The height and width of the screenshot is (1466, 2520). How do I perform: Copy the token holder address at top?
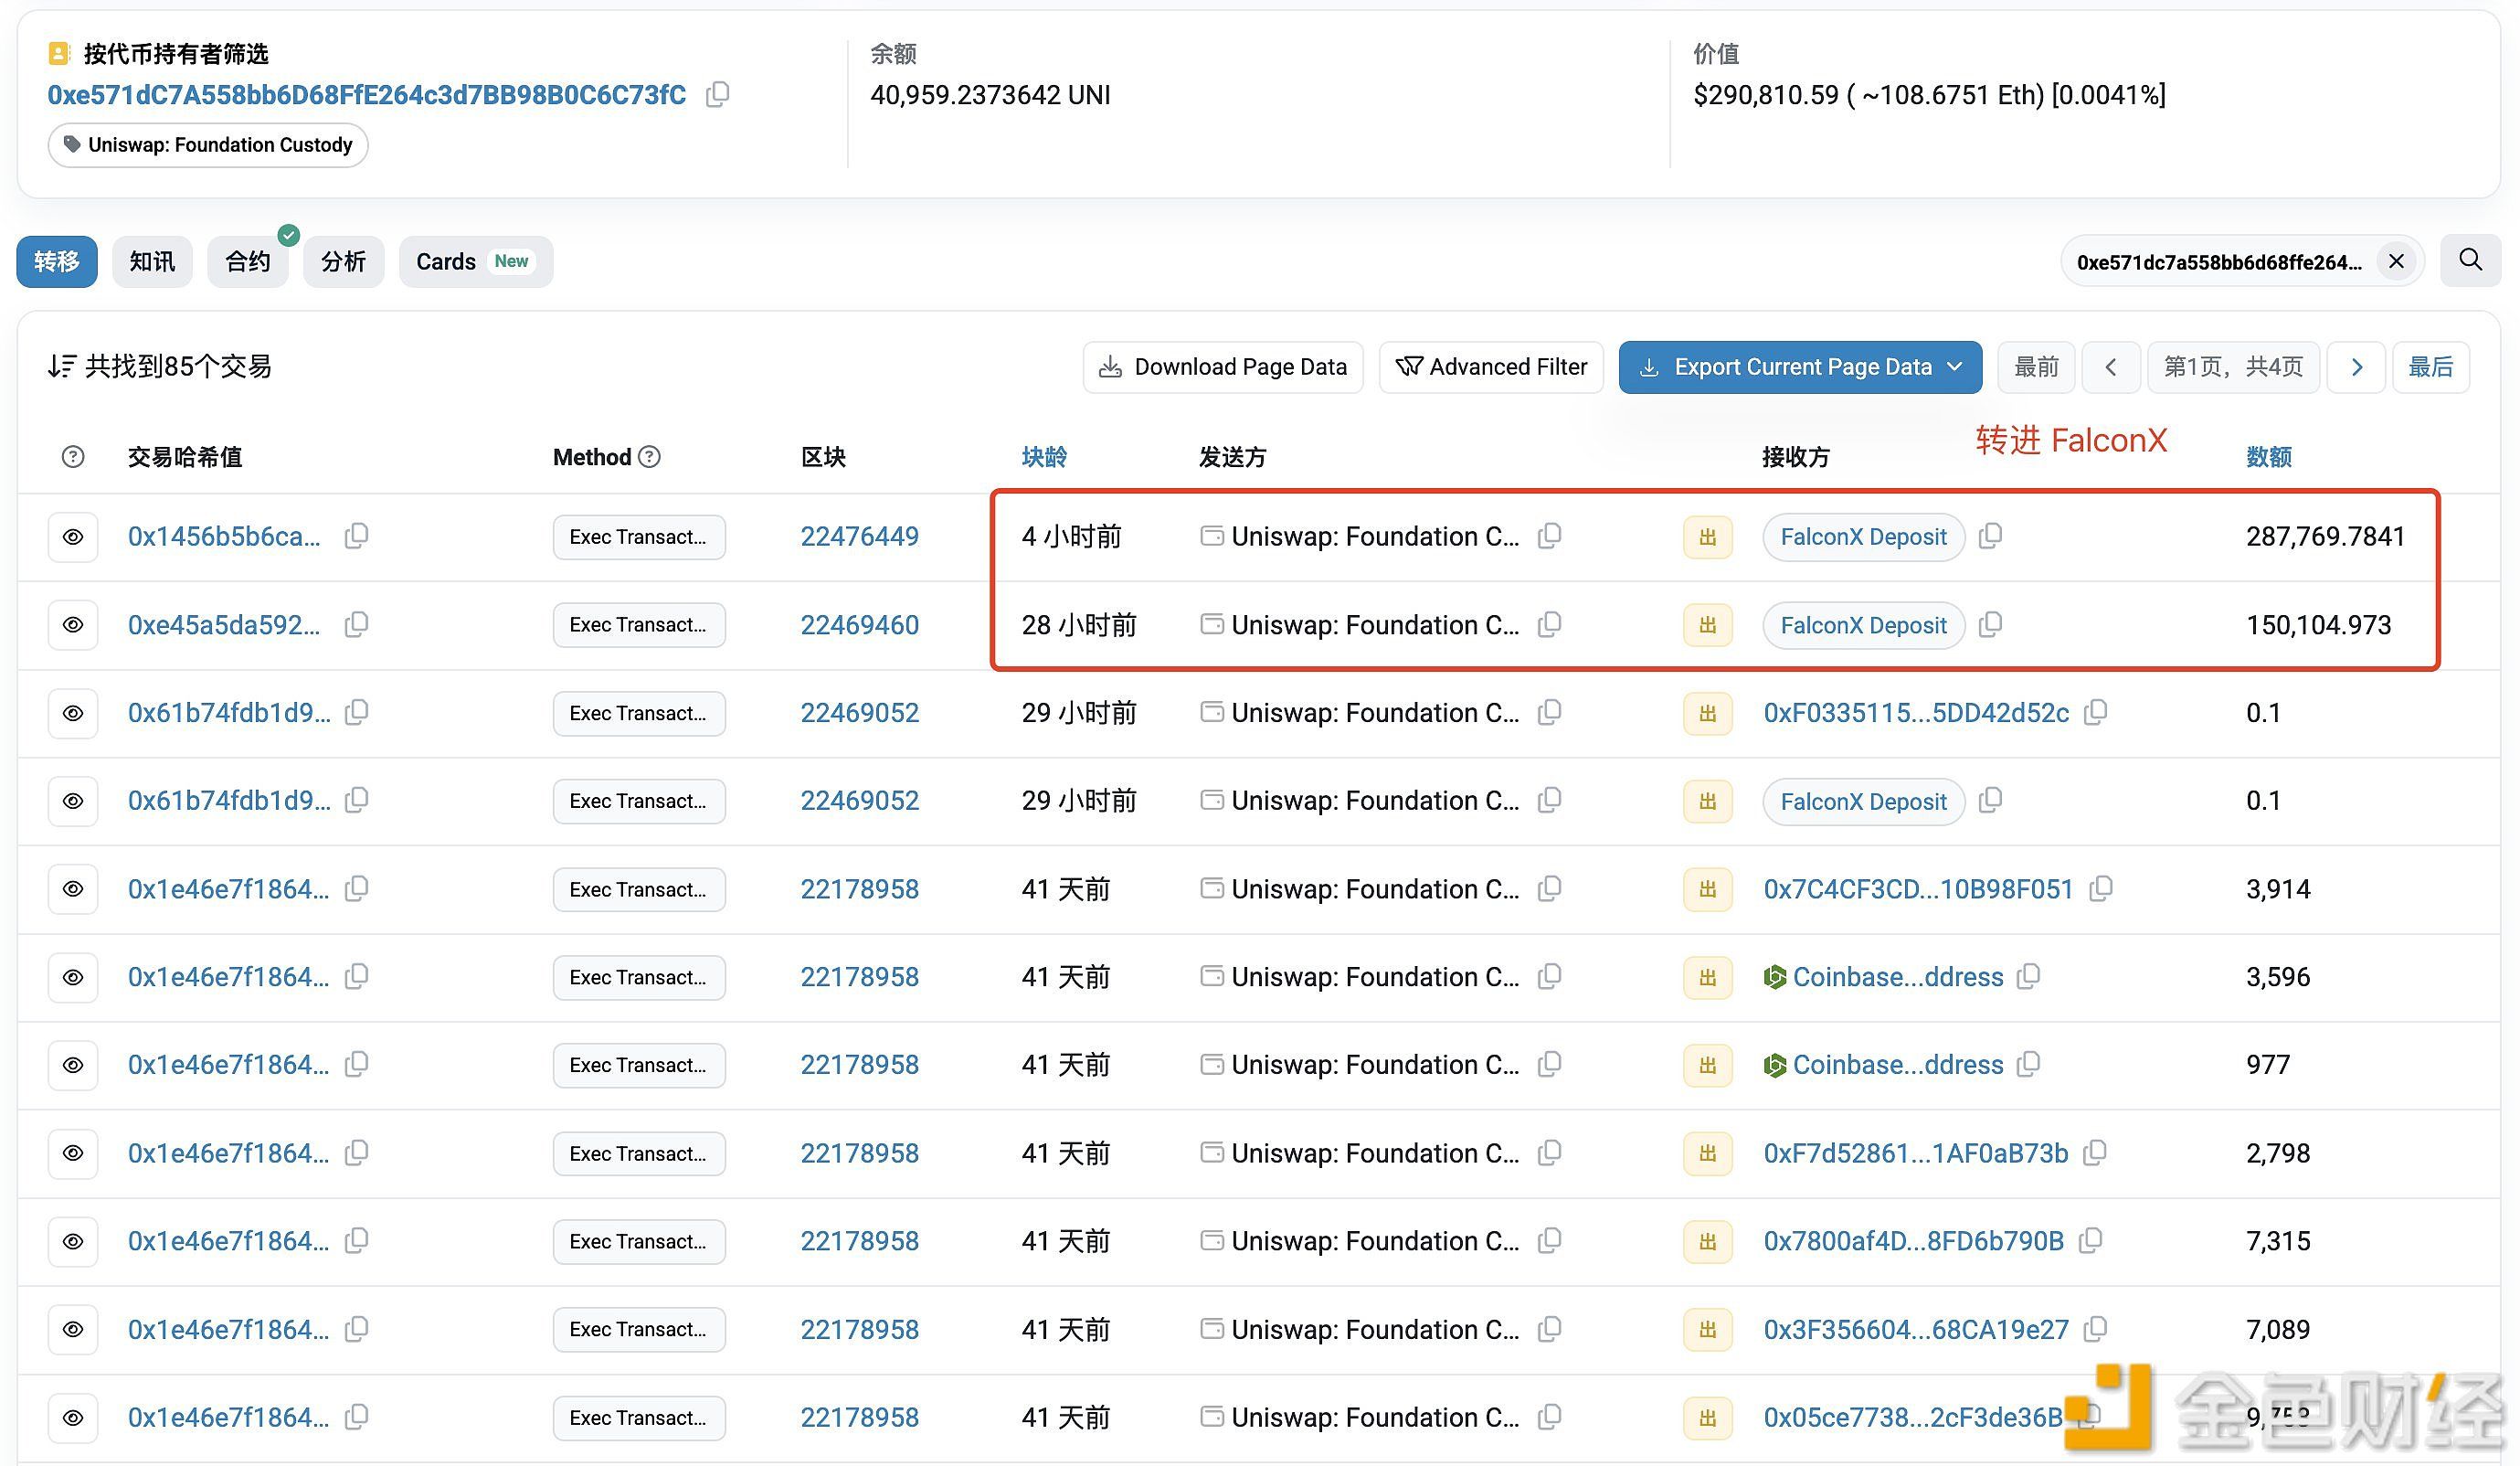click(x=717, y=95)
